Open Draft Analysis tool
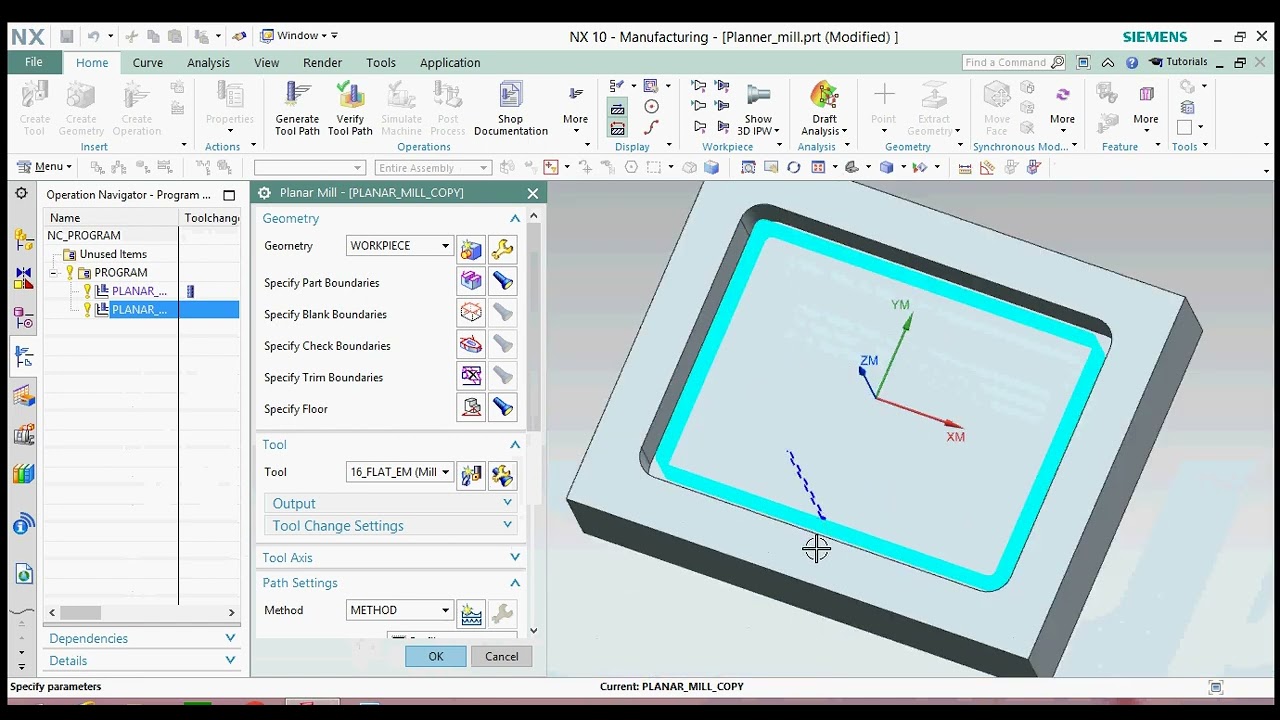This screenshot has width=1280, height=720. pyautogui.click(x=824, y=108)
